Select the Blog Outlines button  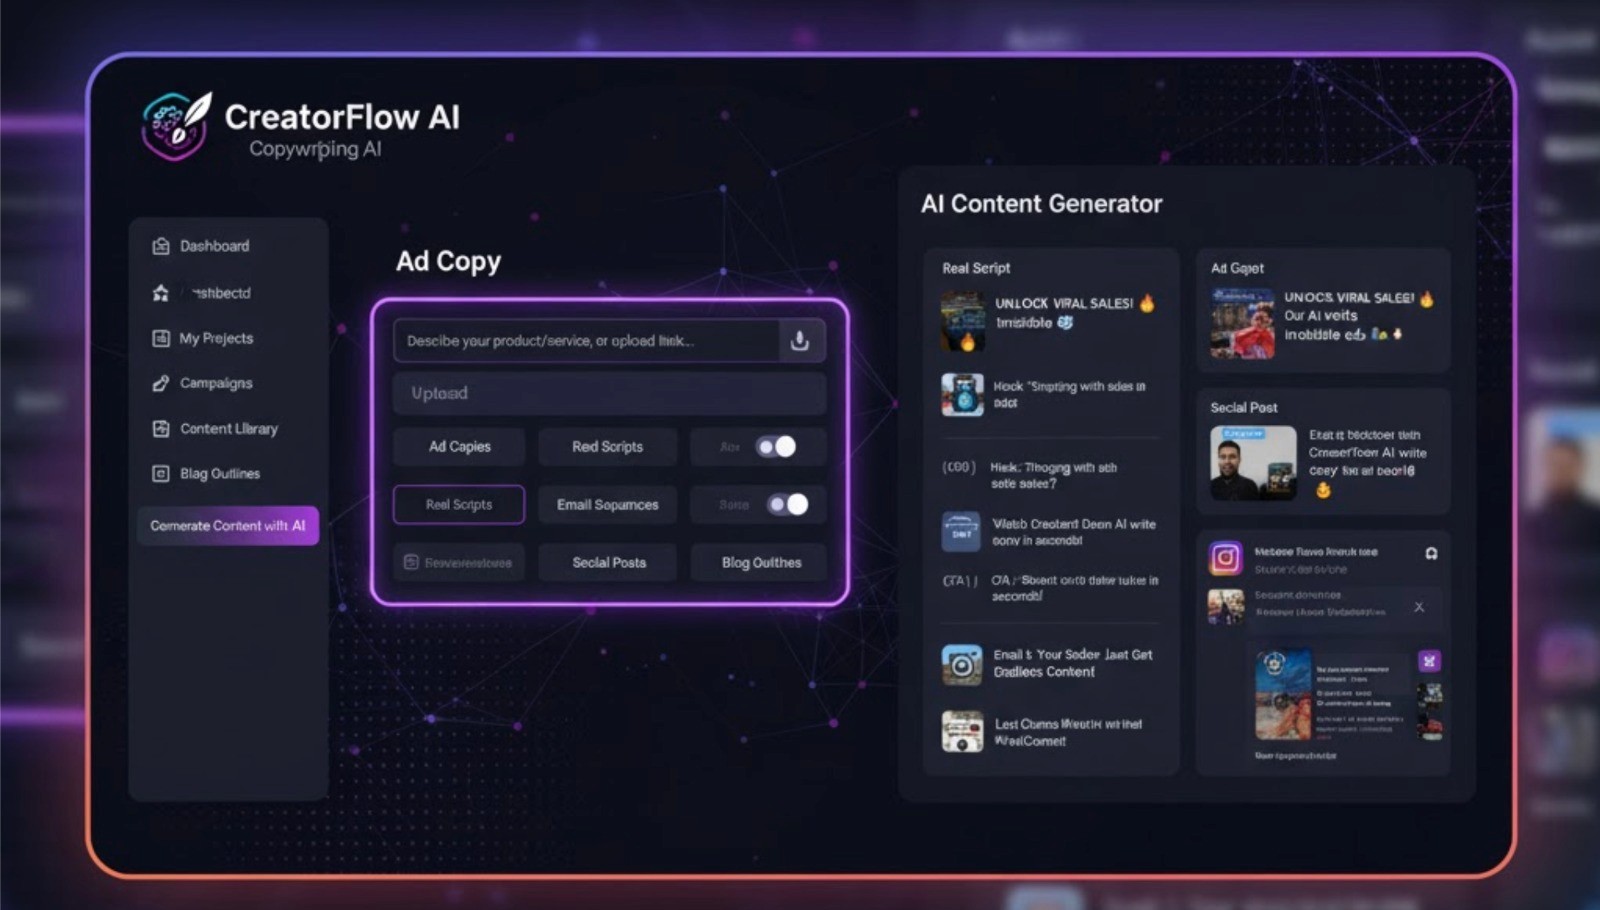click(x=761, y=562)
